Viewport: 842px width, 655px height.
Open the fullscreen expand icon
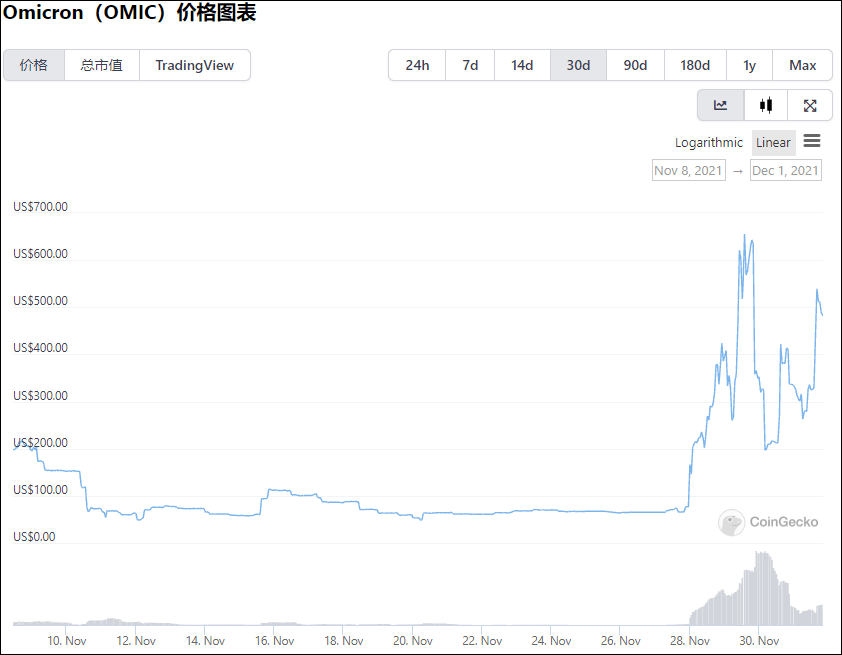click(x=810, y=105)
